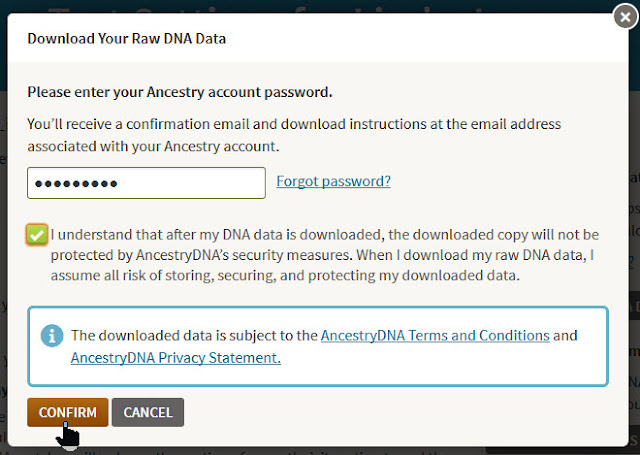The image size is (640, 455).
Task: Open the AncestryDNA Terms and Conditions link
Action: 435,335
